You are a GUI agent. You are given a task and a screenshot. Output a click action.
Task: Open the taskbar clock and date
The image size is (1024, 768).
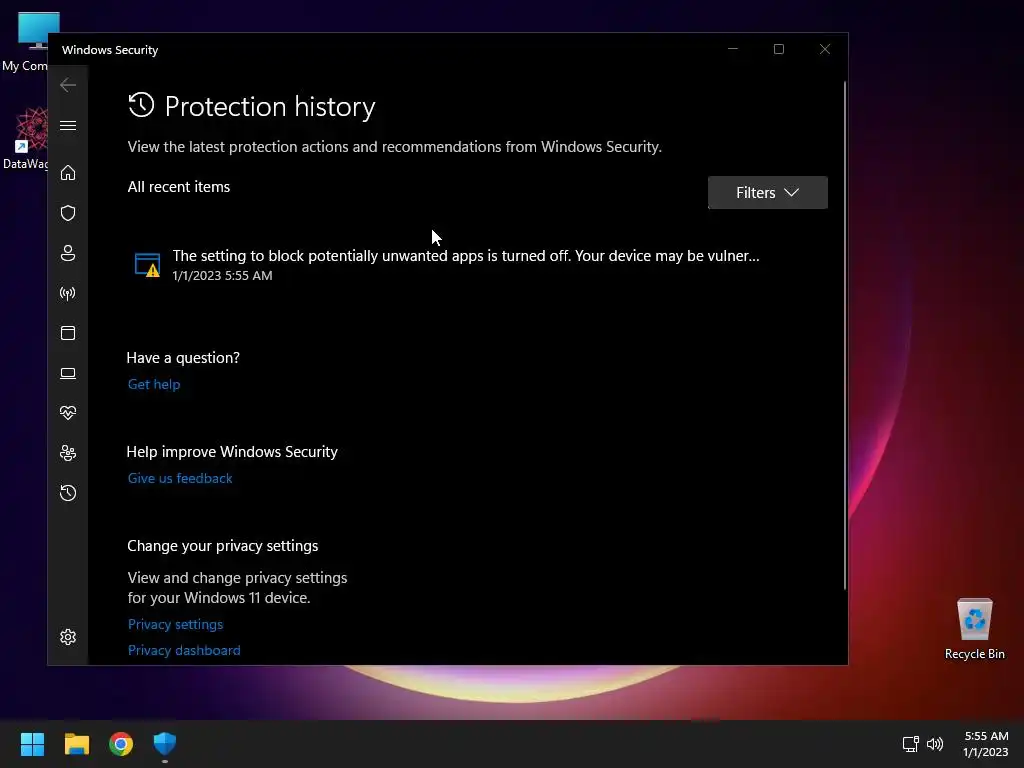[985, 744]
